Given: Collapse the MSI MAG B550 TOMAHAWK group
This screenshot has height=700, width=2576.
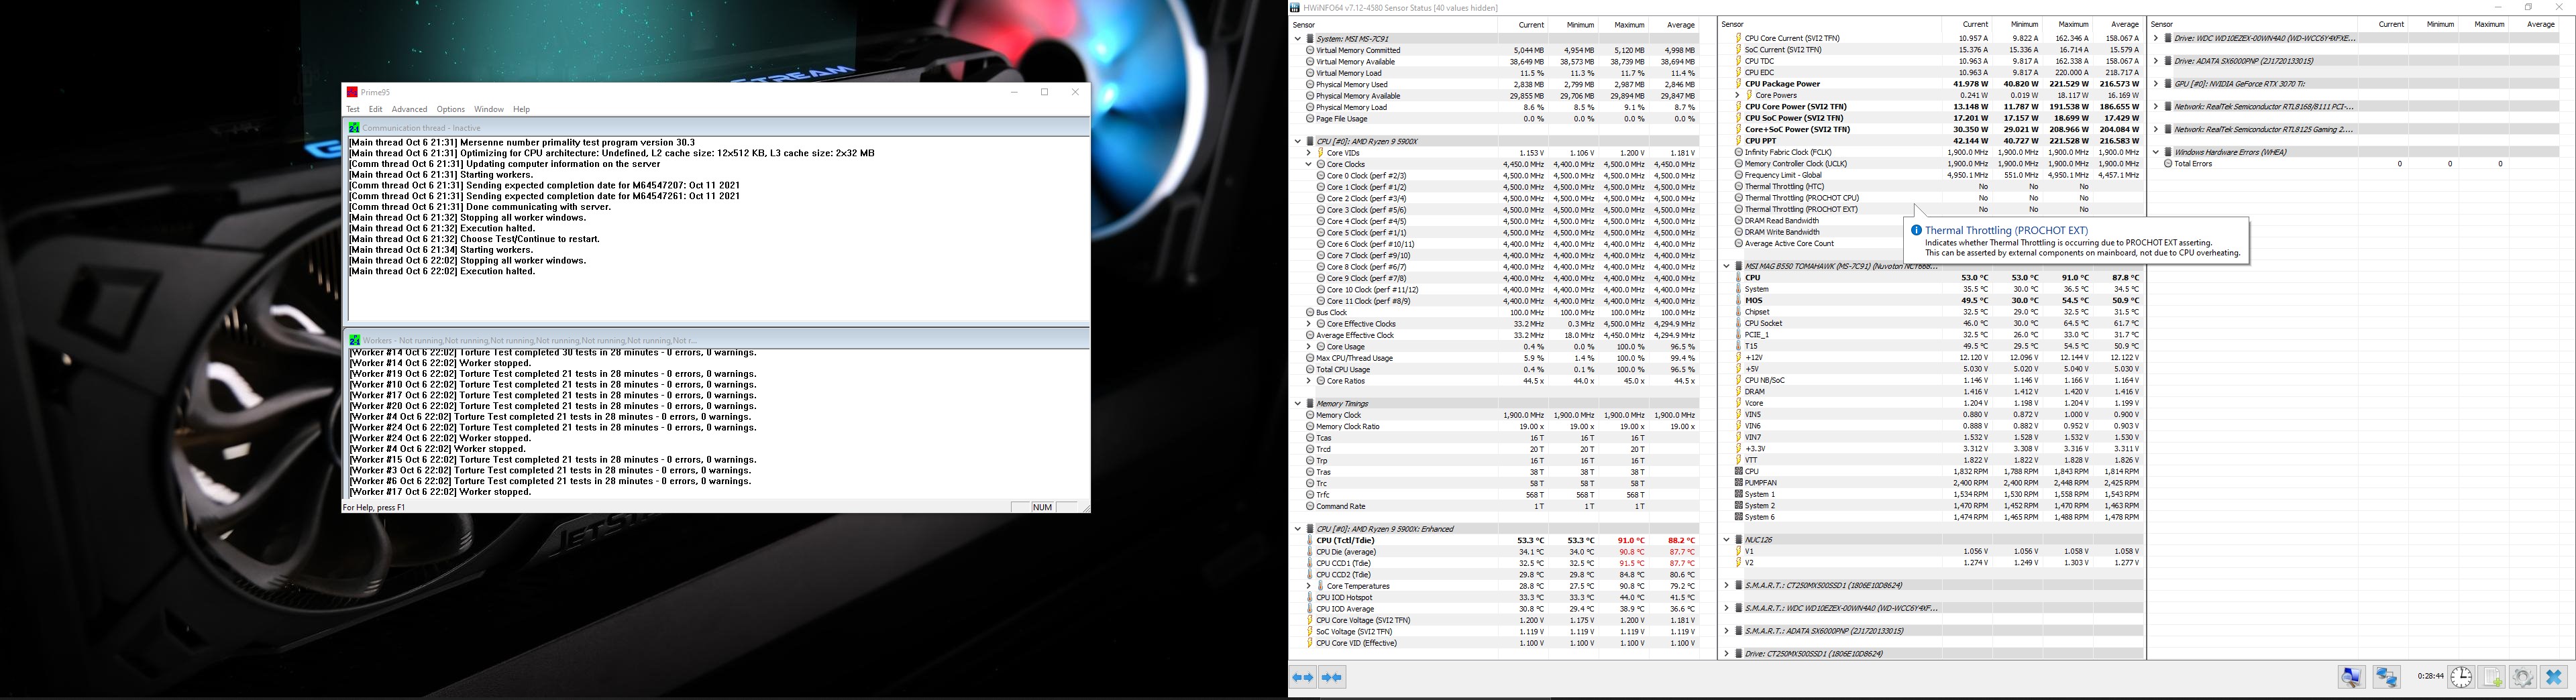Looking at the screenshot, I should click(1727, 266).
